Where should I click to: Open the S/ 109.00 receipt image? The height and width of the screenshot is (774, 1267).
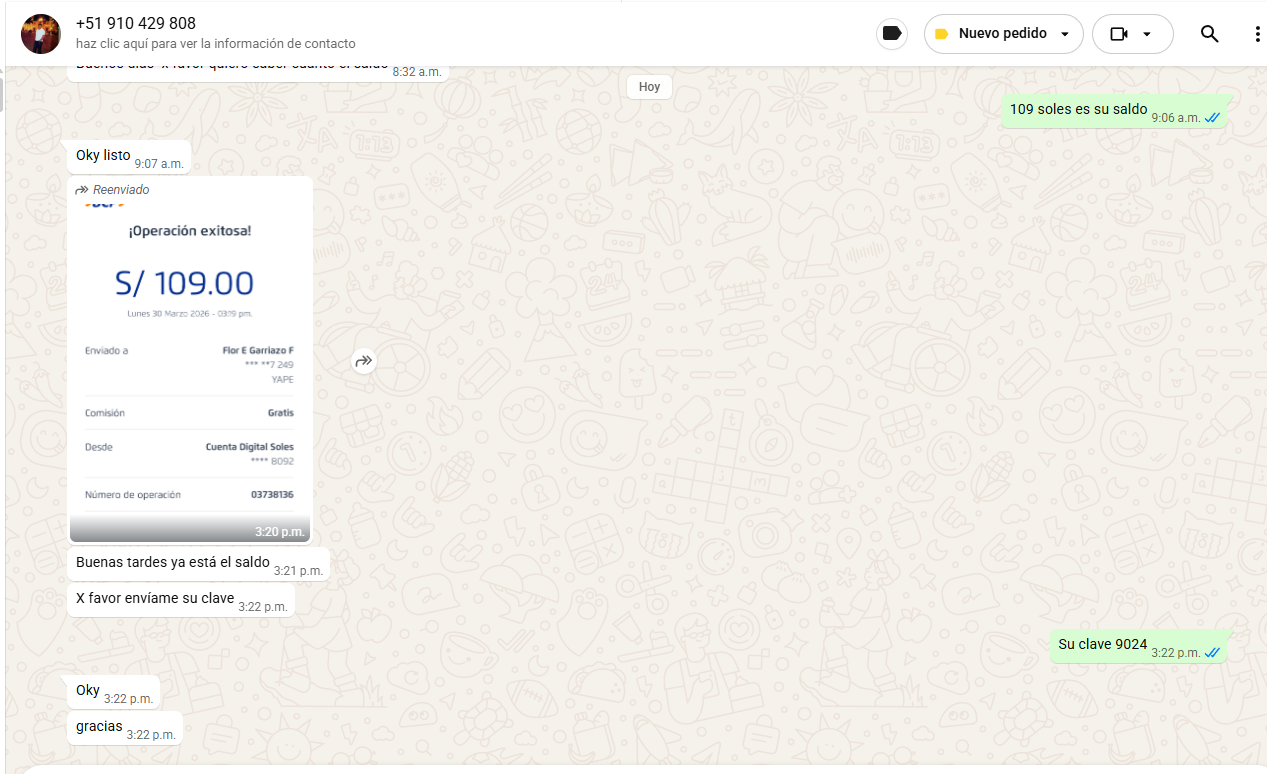pos(190,360)
